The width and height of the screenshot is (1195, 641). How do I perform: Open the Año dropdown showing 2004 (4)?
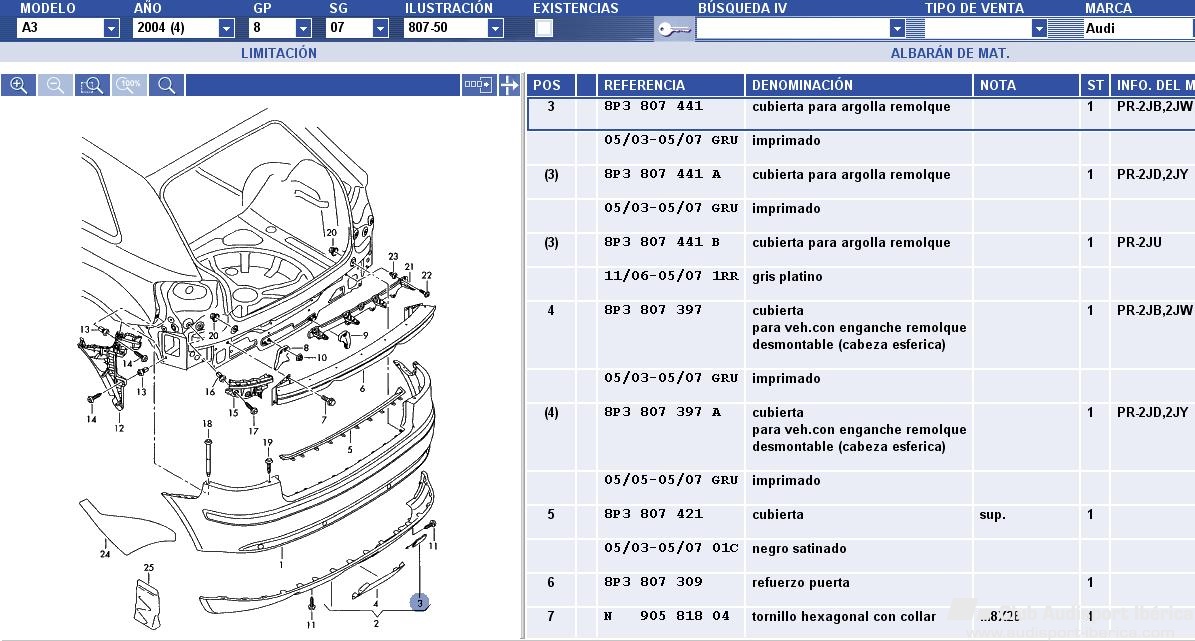pos(226,28)
